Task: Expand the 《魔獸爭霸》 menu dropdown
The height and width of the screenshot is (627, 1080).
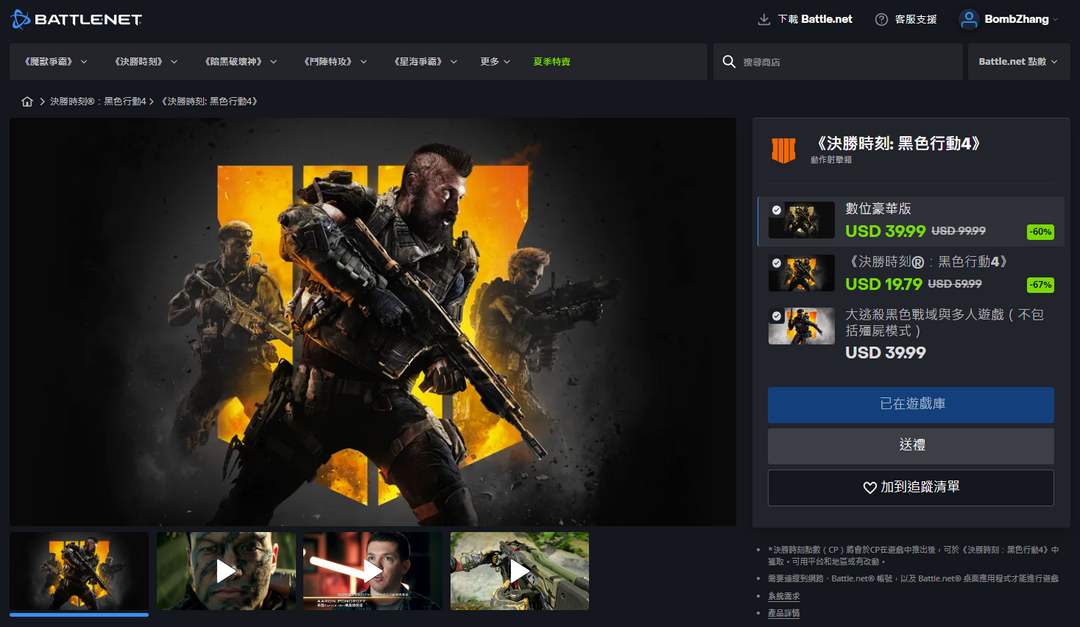Action: point(56,62)
